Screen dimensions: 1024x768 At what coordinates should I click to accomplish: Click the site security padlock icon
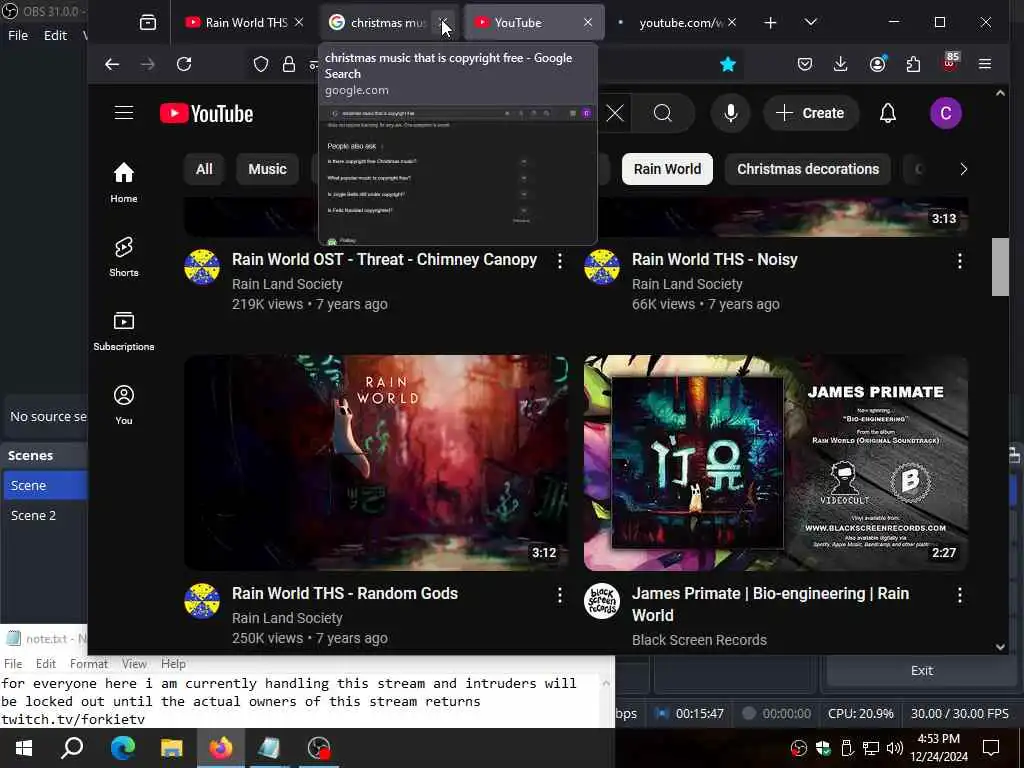pyautogui.click(x=289, y=64)
